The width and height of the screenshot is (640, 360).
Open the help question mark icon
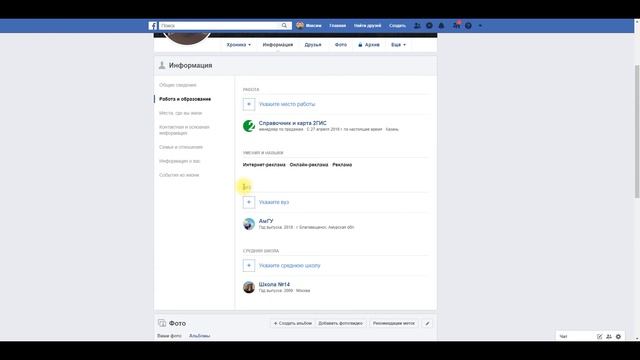[x=469, y=26]
